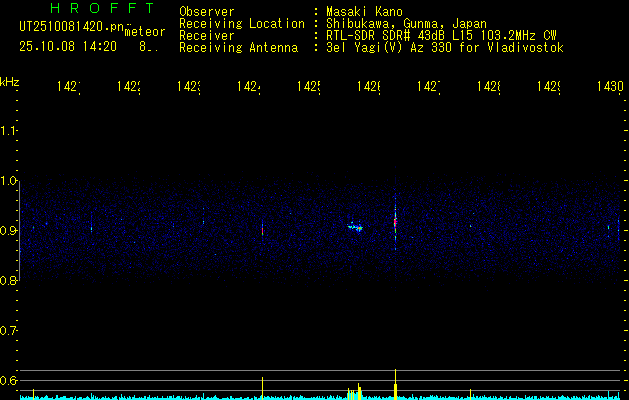The image size is (629, 400).
Task: Click the kHz axis unit label
Action: coord(10,82)
